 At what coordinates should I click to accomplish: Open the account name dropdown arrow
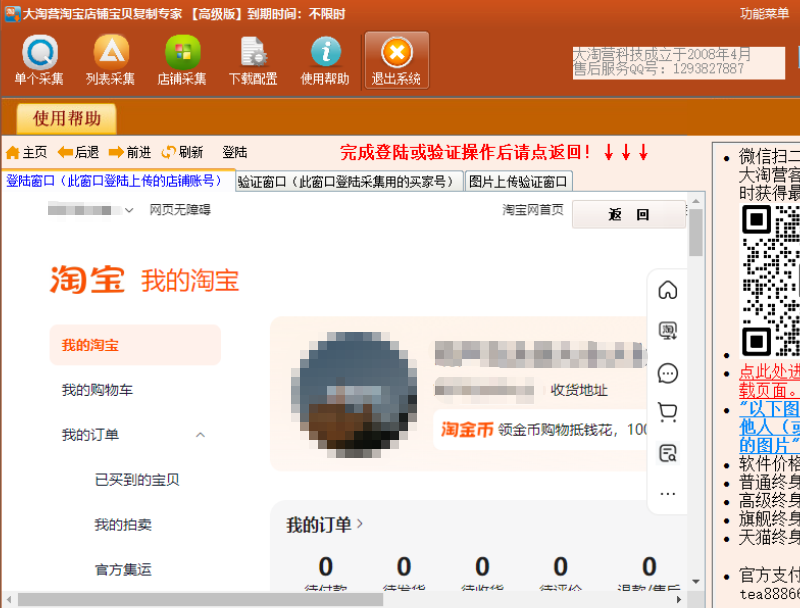(129, 211)
